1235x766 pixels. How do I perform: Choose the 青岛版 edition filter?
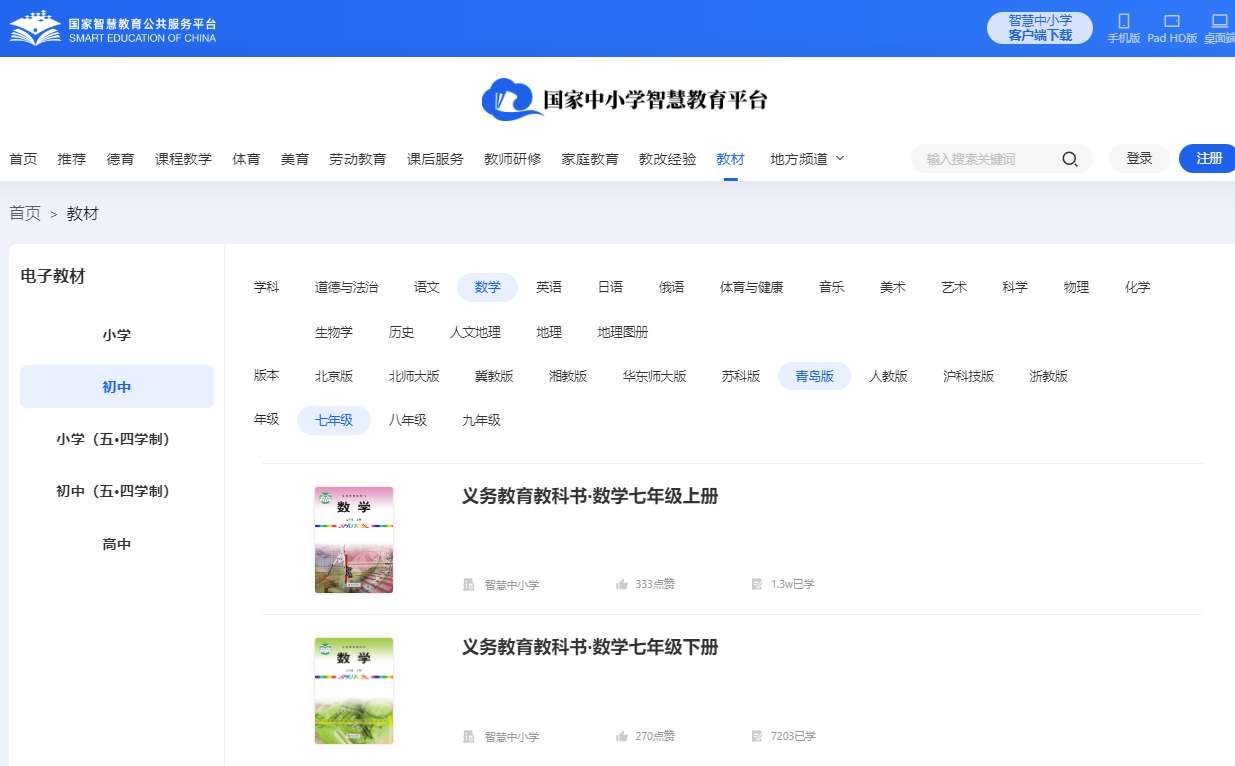tap(814, 376)
